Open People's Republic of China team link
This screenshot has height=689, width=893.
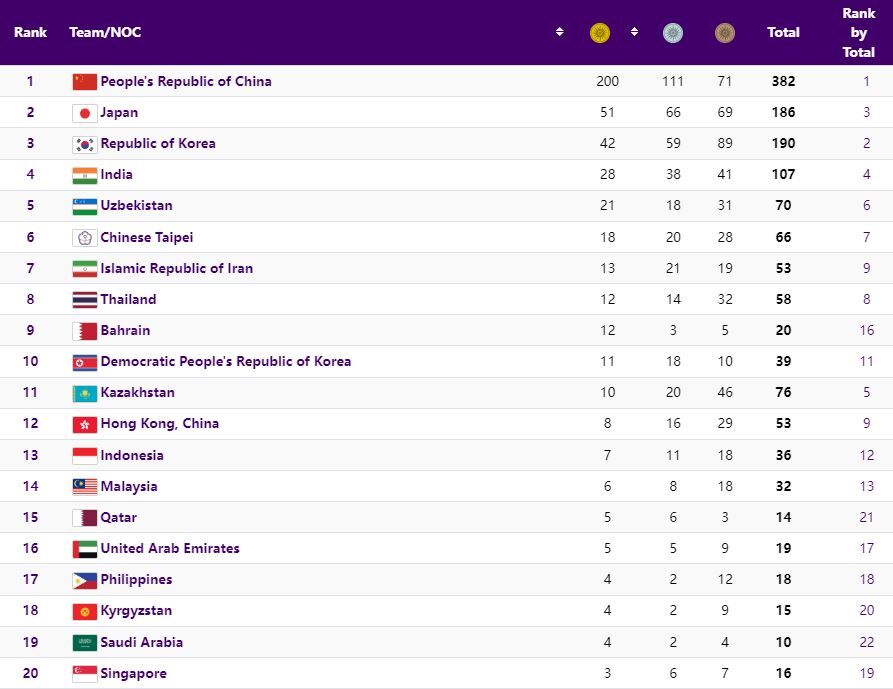(x=185, y=81)
